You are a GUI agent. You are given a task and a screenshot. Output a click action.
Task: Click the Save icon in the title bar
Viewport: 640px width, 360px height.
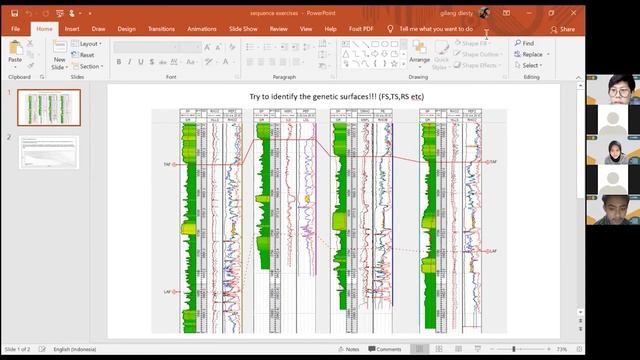[15, 13]
